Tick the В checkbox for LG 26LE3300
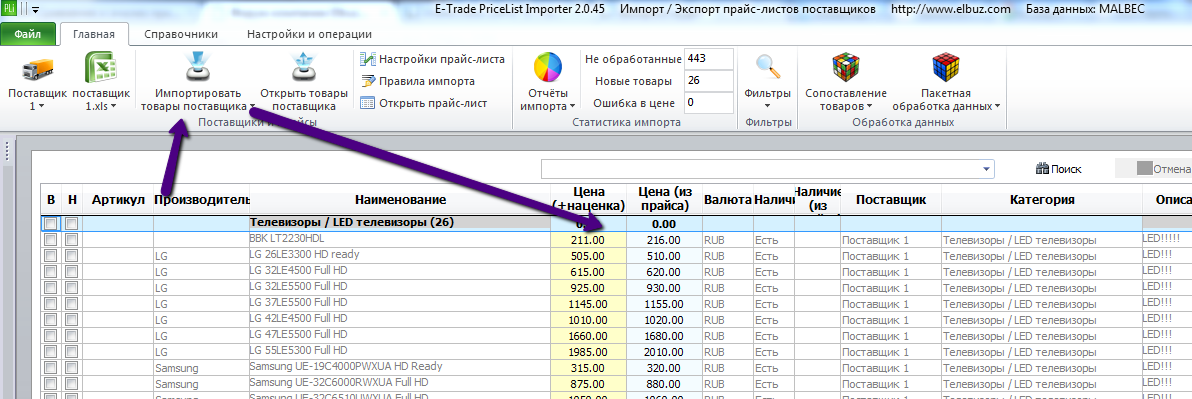This screenshot has height=399, width=1192. 51,256
